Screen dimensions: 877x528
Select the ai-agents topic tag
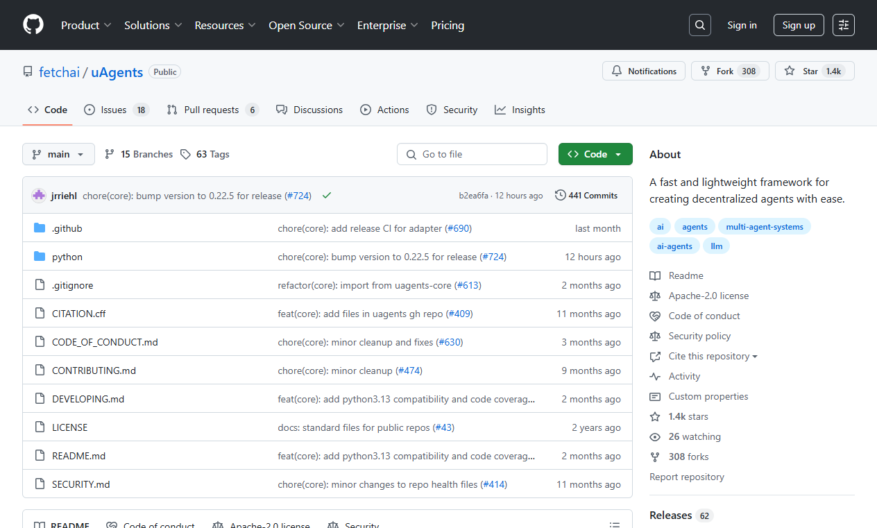(674, 246)
